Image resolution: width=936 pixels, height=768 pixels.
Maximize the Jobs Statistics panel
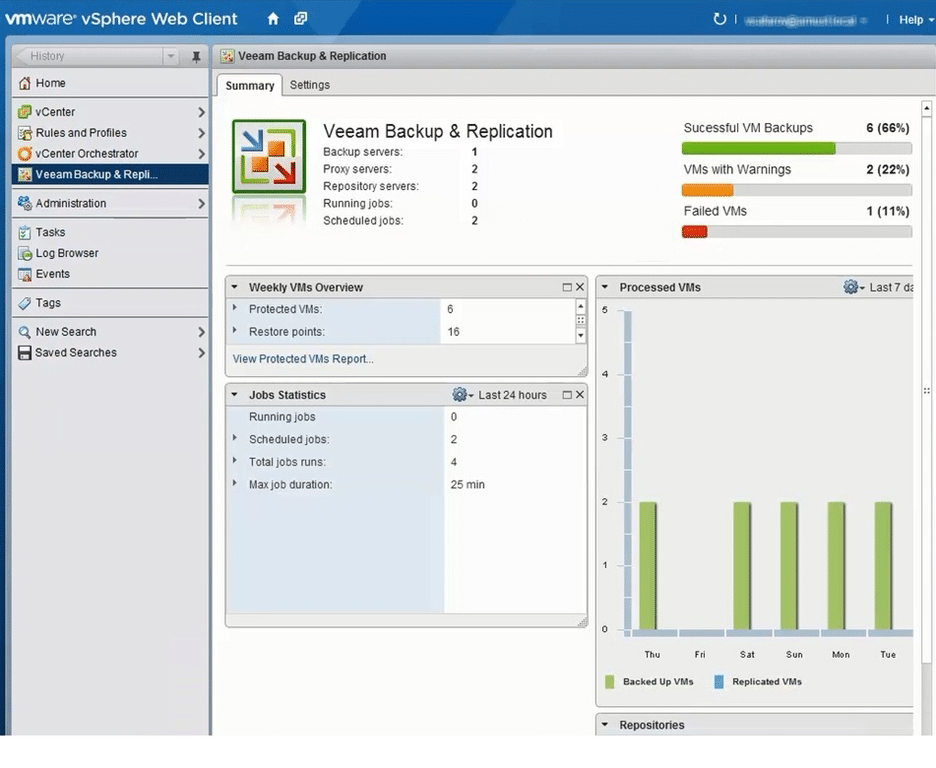pyautogui.click(x=567, y=395)
